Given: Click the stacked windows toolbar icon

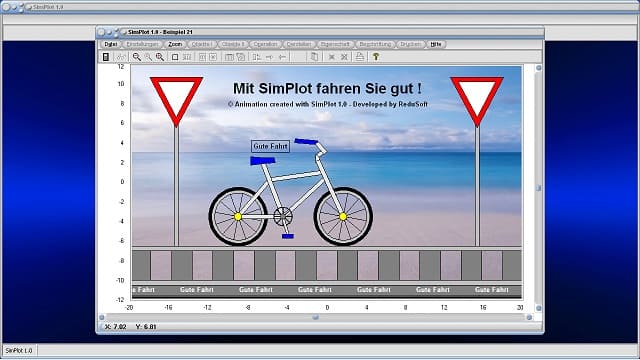Looking at the screenshot, I should (240, 57).
